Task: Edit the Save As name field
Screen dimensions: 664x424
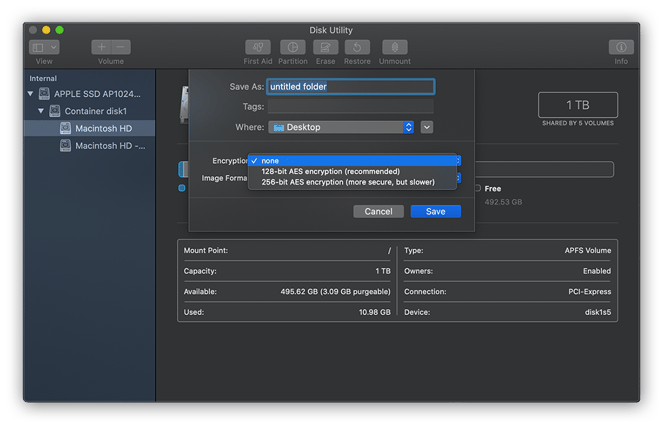Action: 351,86
